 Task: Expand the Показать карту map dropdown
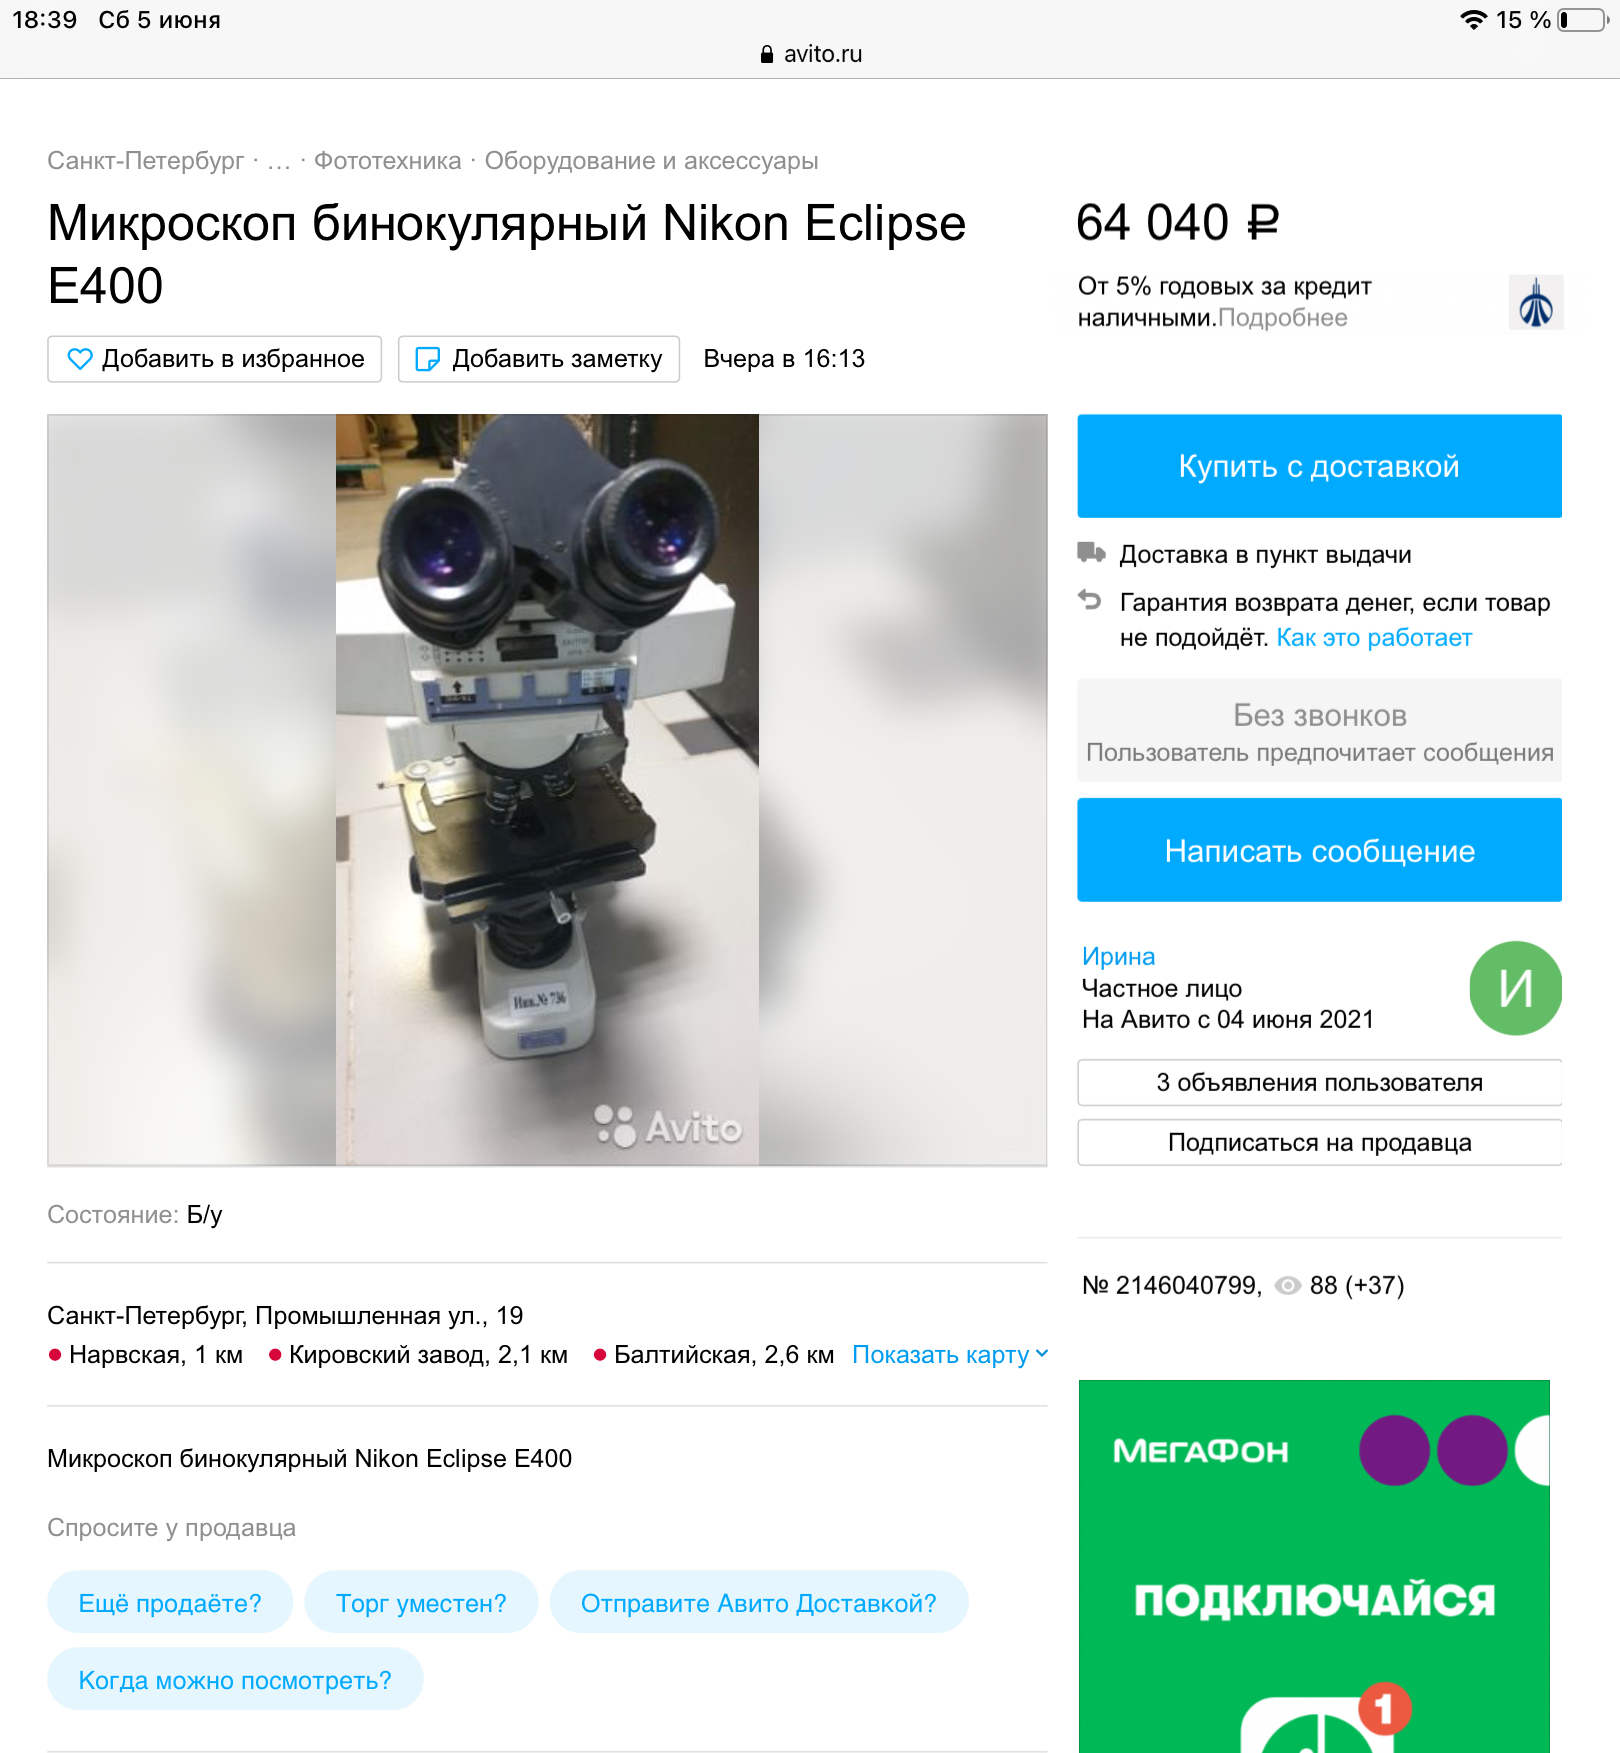[x=950, y=1354]
